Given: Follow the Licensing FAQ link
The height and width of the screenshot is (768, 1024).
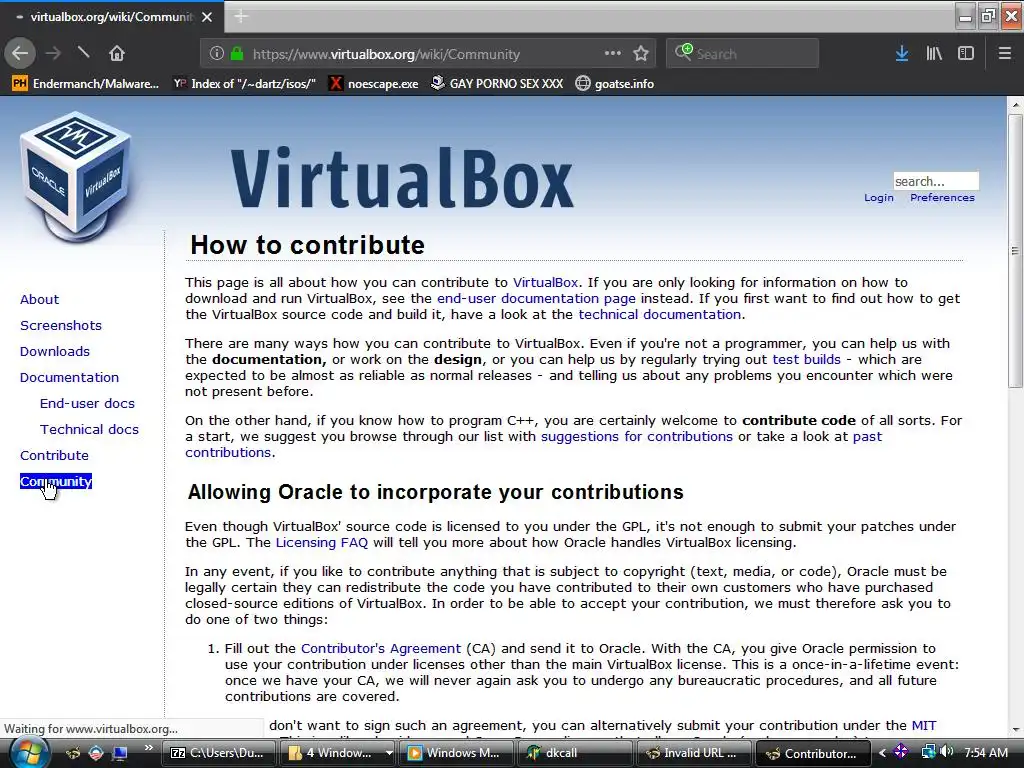Looking at the screenshot, I should 321,543.
